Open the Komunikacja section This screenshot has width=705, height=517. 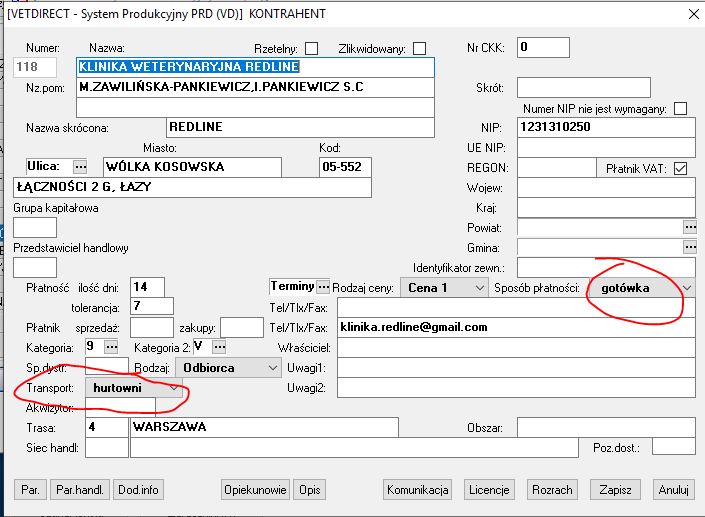pos(418,490)
